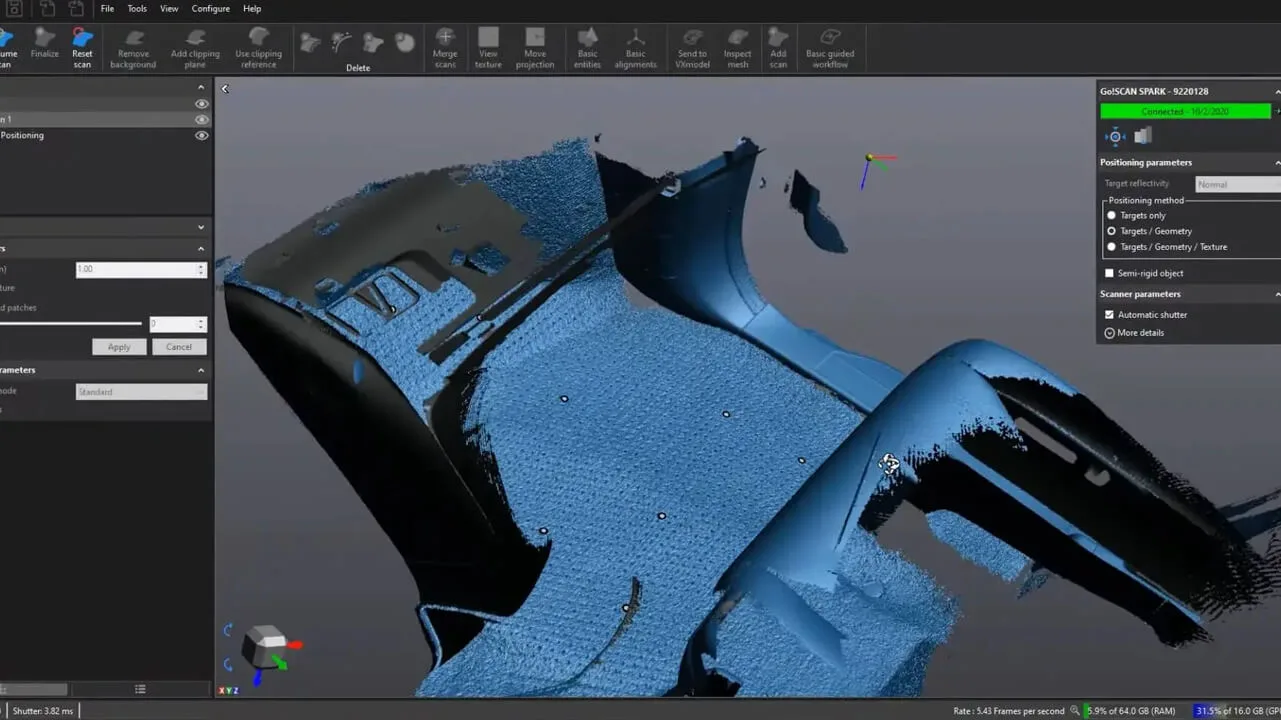Select the Targets only positioning method
The width and height of the screenshot is (1281, 720).
(1111, 216)
